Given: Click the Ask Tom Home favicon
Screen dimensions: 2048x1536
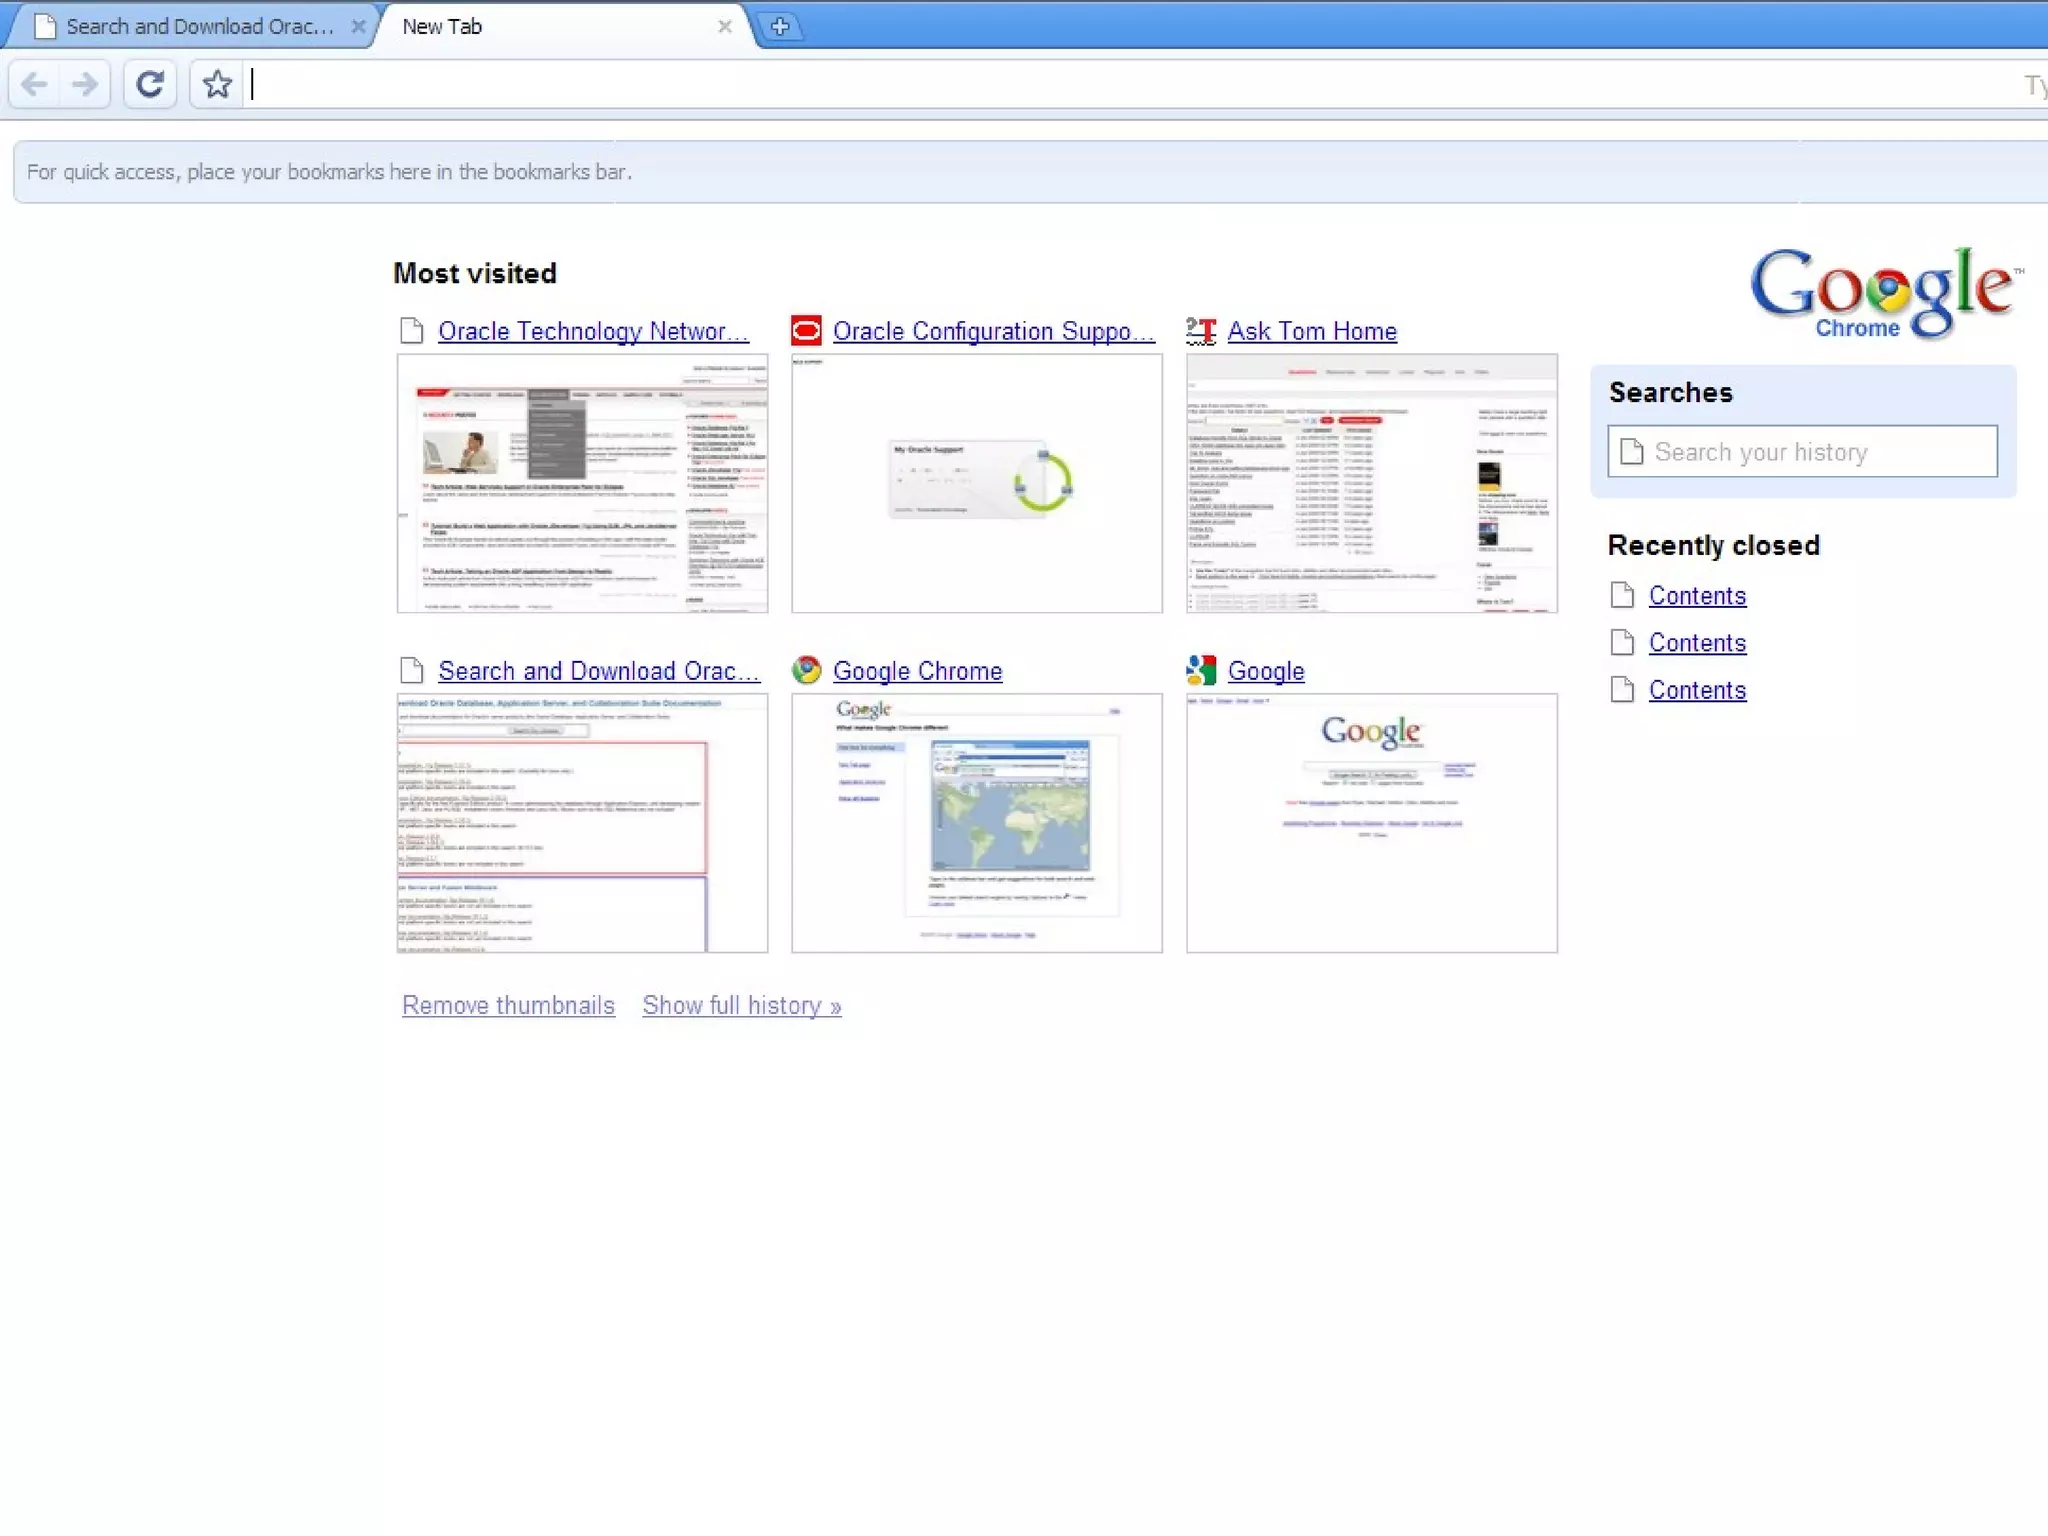Looking at the screenshot, I should [1201, 330].
